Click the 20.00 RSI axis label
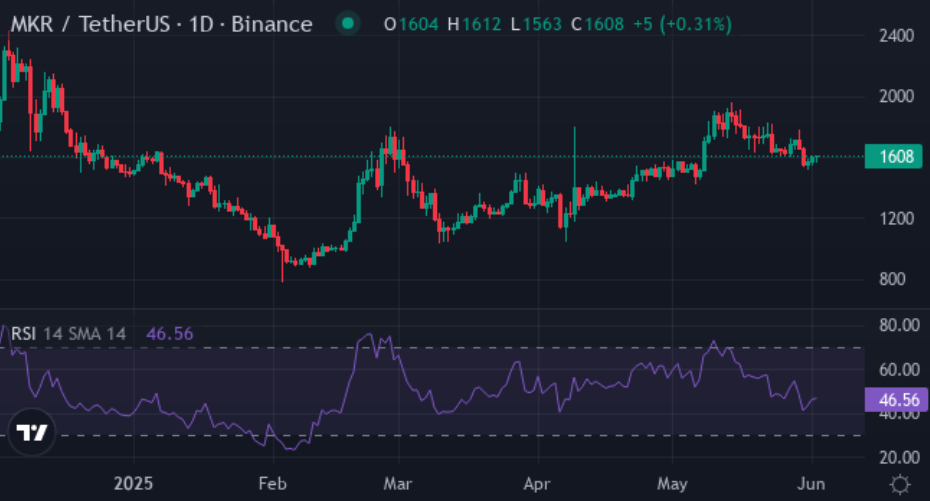 click(x=899, y=457)
